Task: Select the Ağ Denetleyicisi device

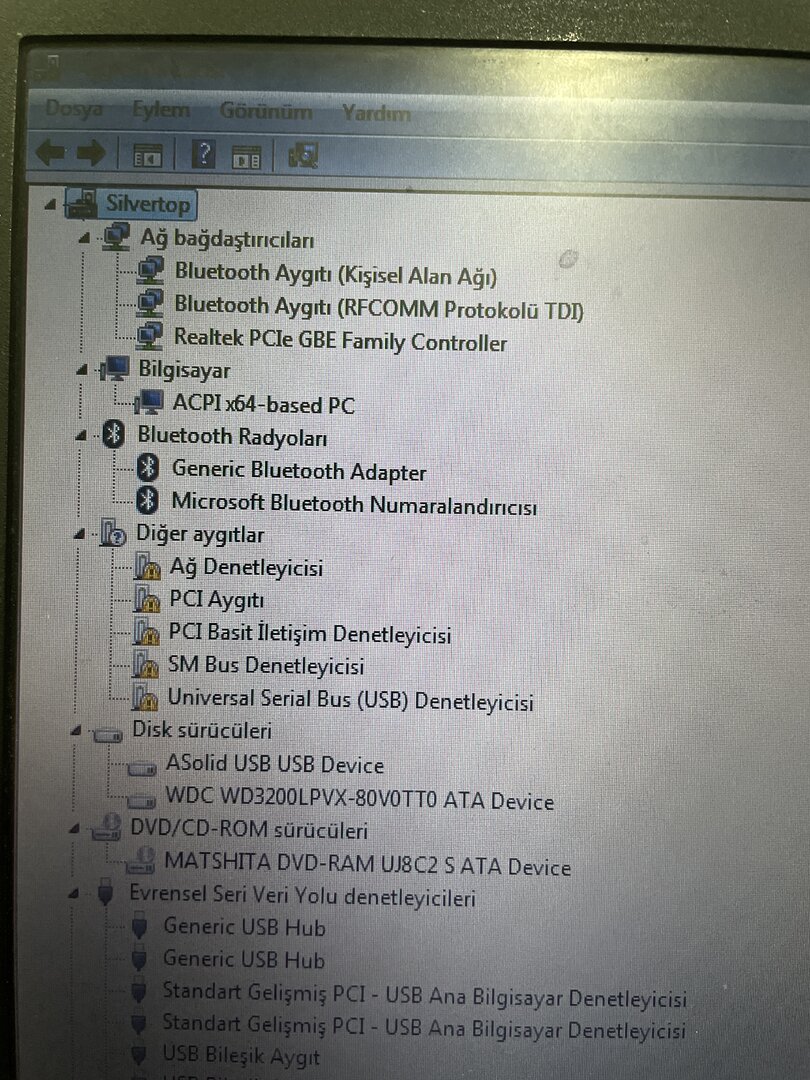Action: (x=246, y=568)
